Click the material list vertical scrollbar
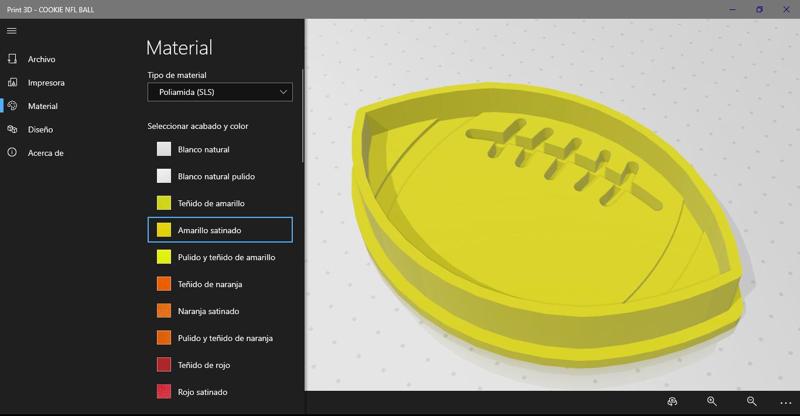 tap(303, 116)
